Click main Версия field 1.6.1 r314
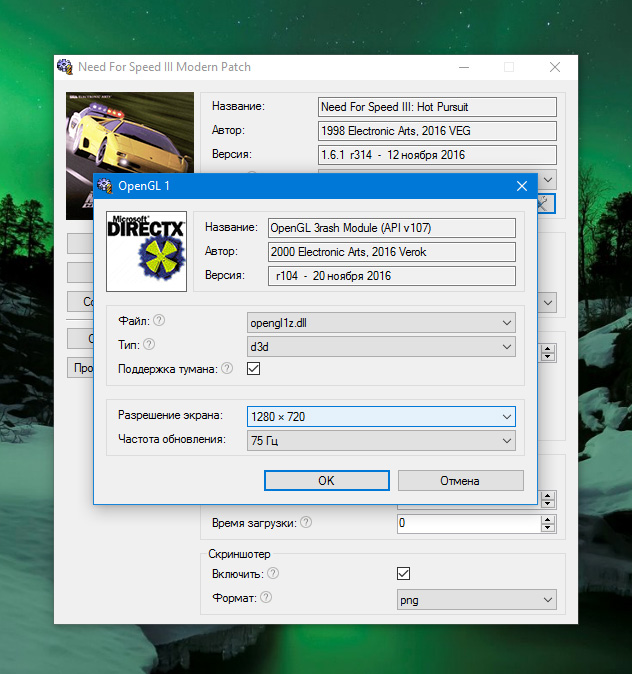The width and height of the screenshot is (632, 674). coord(437,155)
